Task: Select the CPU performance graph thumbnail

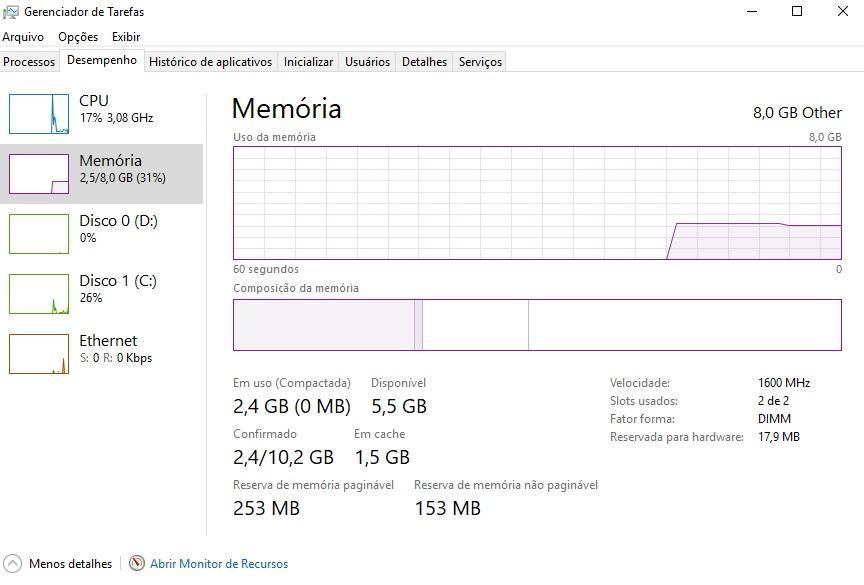Action: coord(39,114)
